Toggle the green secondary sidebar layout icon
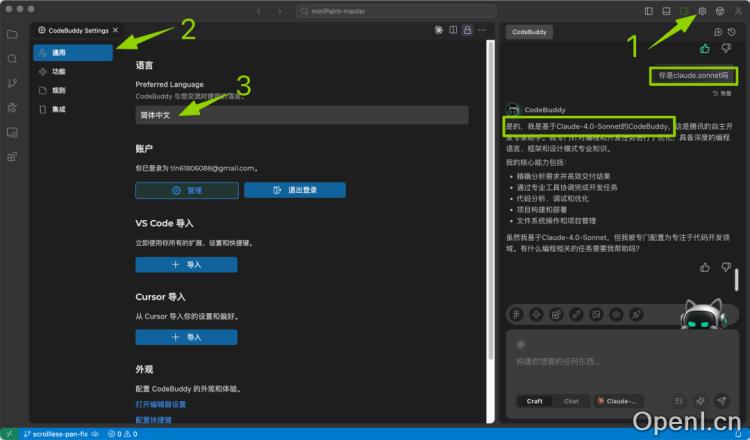This screenshot has height=440, width=750. (x=684, y=11)
